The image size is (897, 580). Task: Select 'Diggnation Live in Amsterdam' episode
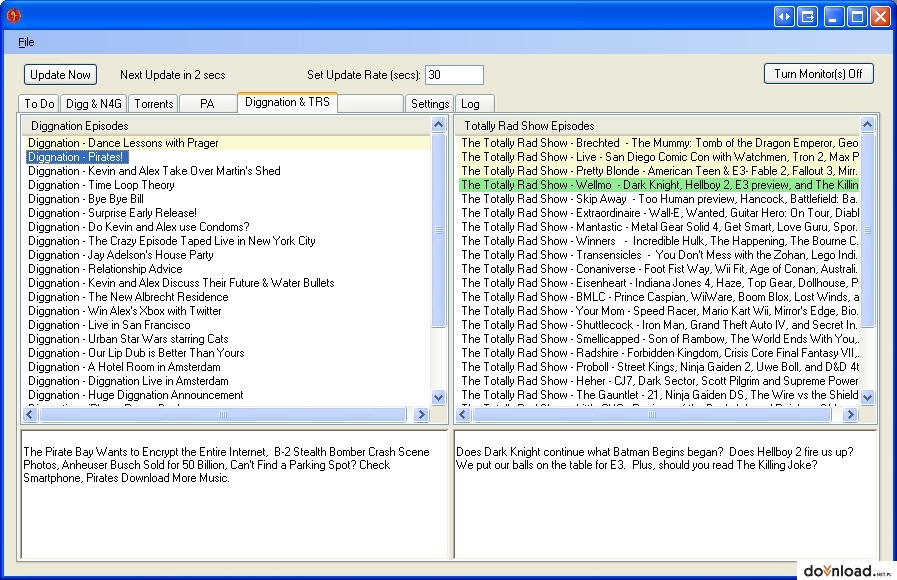point(128,381)
